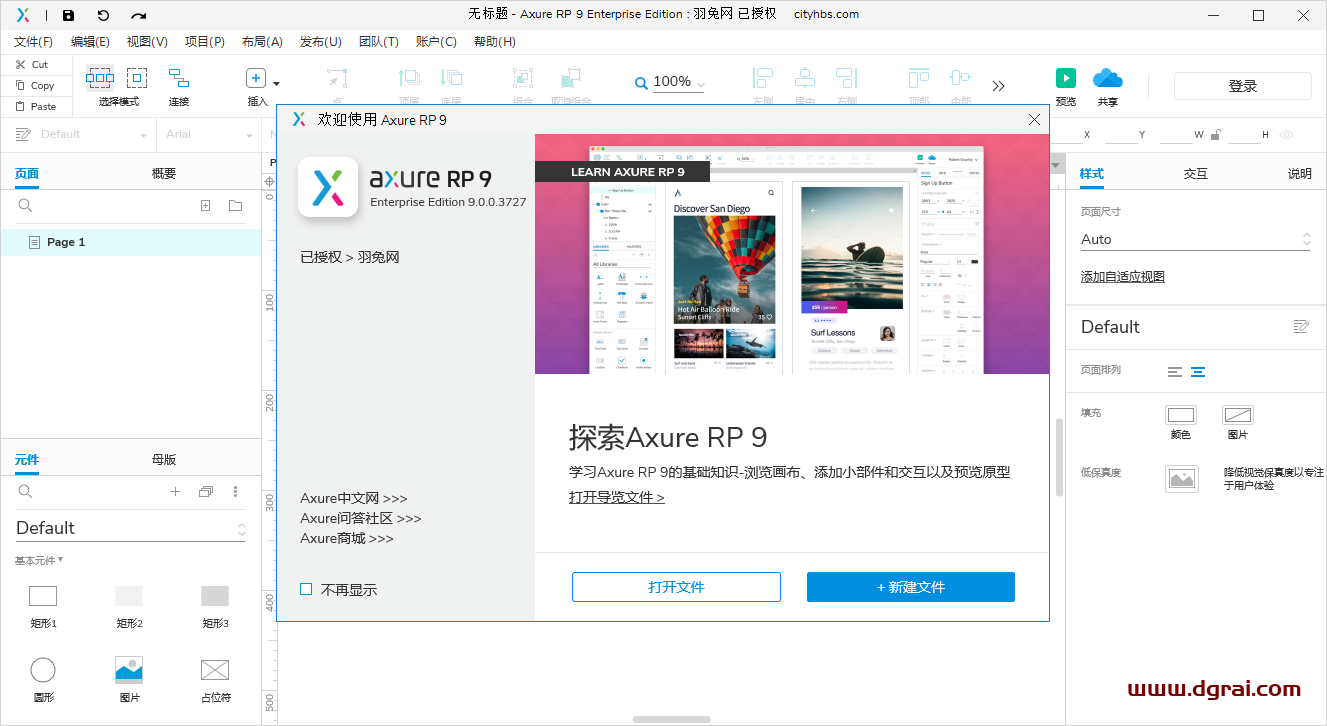Open sharing with the 共享 cloud icon
The image size is (1327, 726).
point(1107,77)
